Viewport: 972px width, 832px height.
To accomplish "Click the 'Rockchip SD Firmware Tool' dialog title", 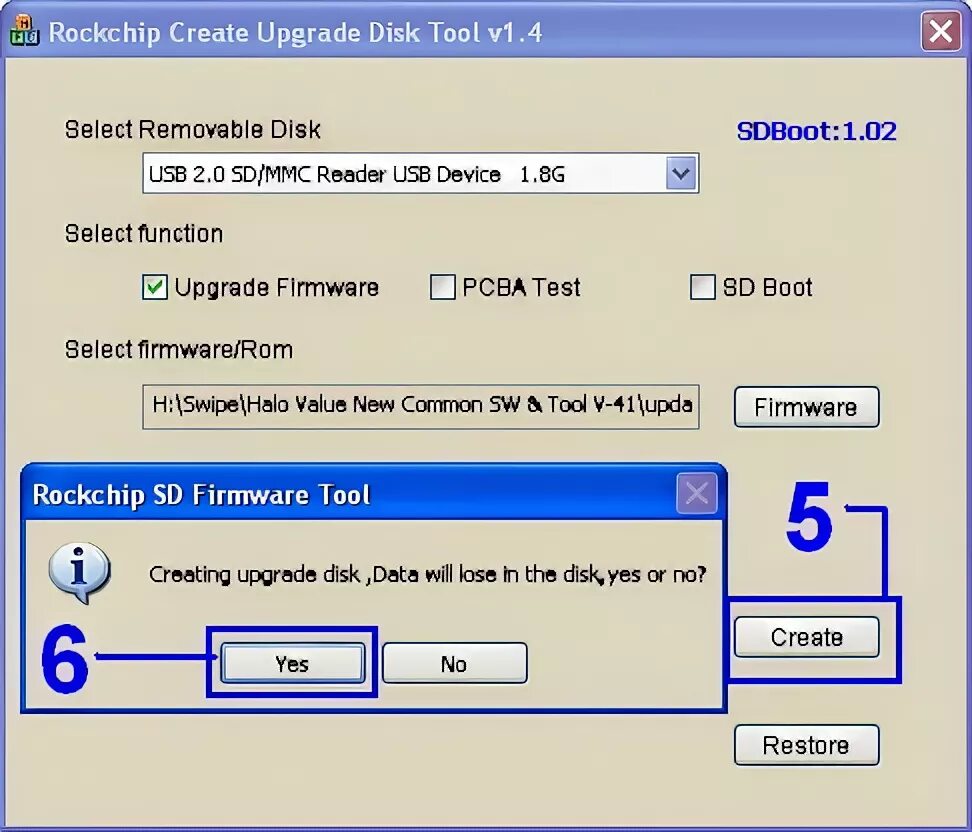I will click(201, 495).
